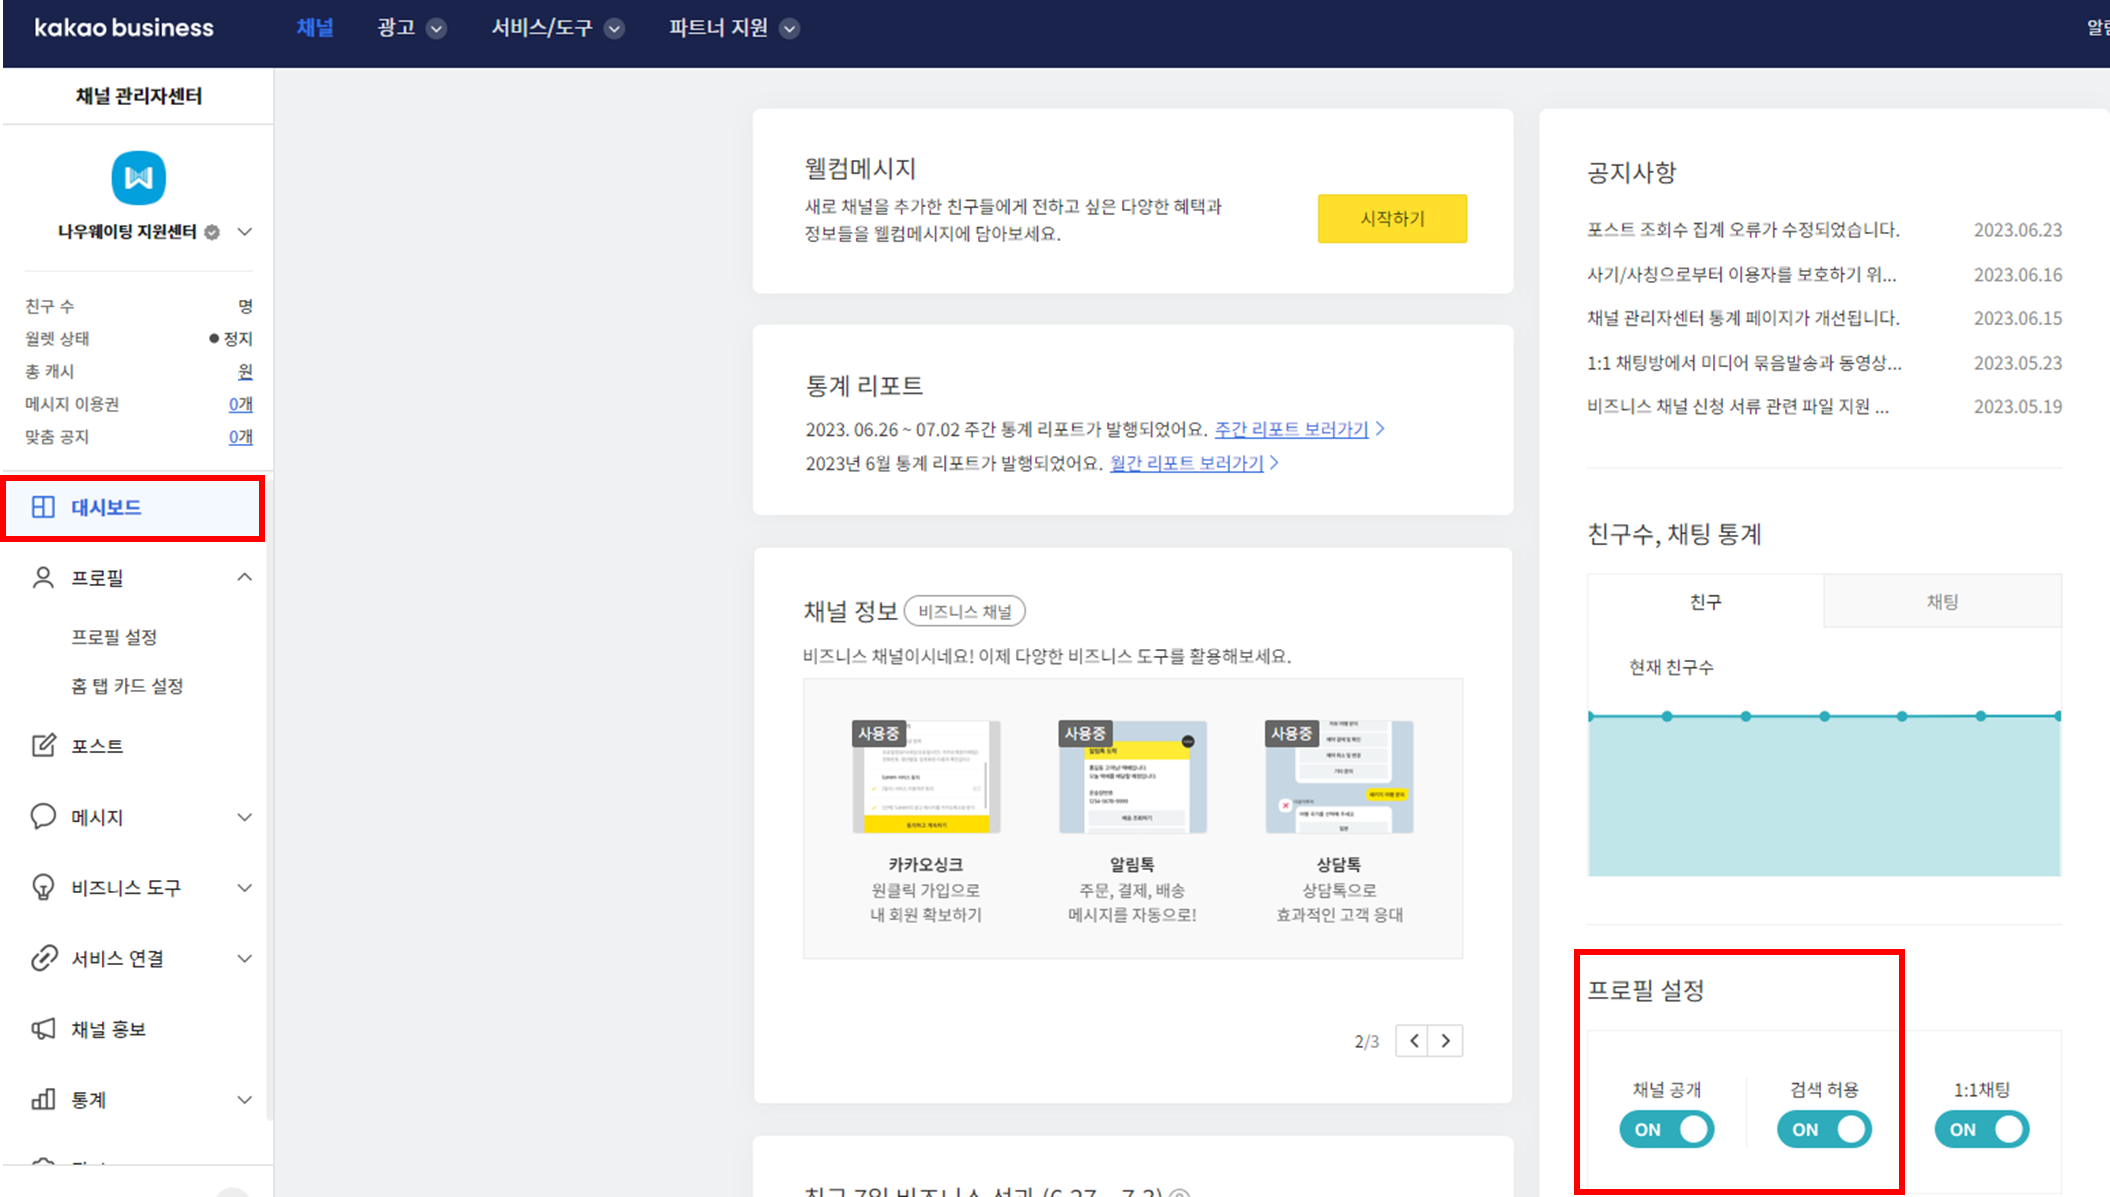Viewport: 2110px width, 1197px height.
Task: Click the 프로필 설정 panel heading
Action: pyautogui.click(x=1646, y=990)
